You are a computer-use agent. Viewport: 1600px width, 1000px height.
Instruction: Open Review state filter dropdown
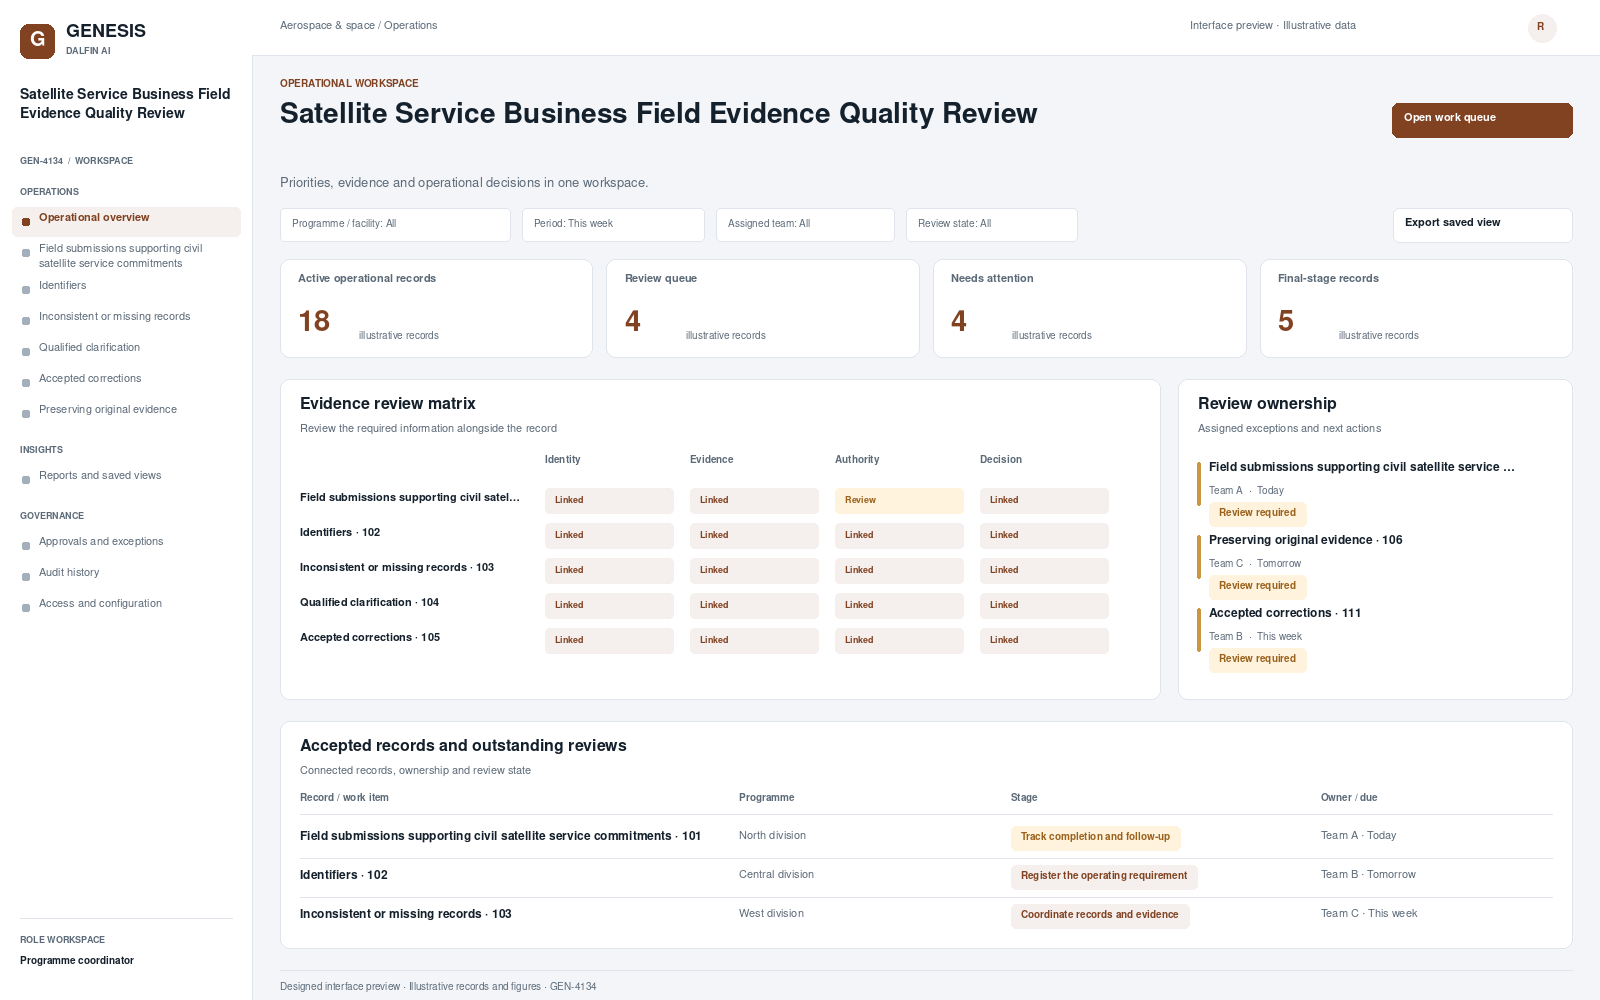991,225
